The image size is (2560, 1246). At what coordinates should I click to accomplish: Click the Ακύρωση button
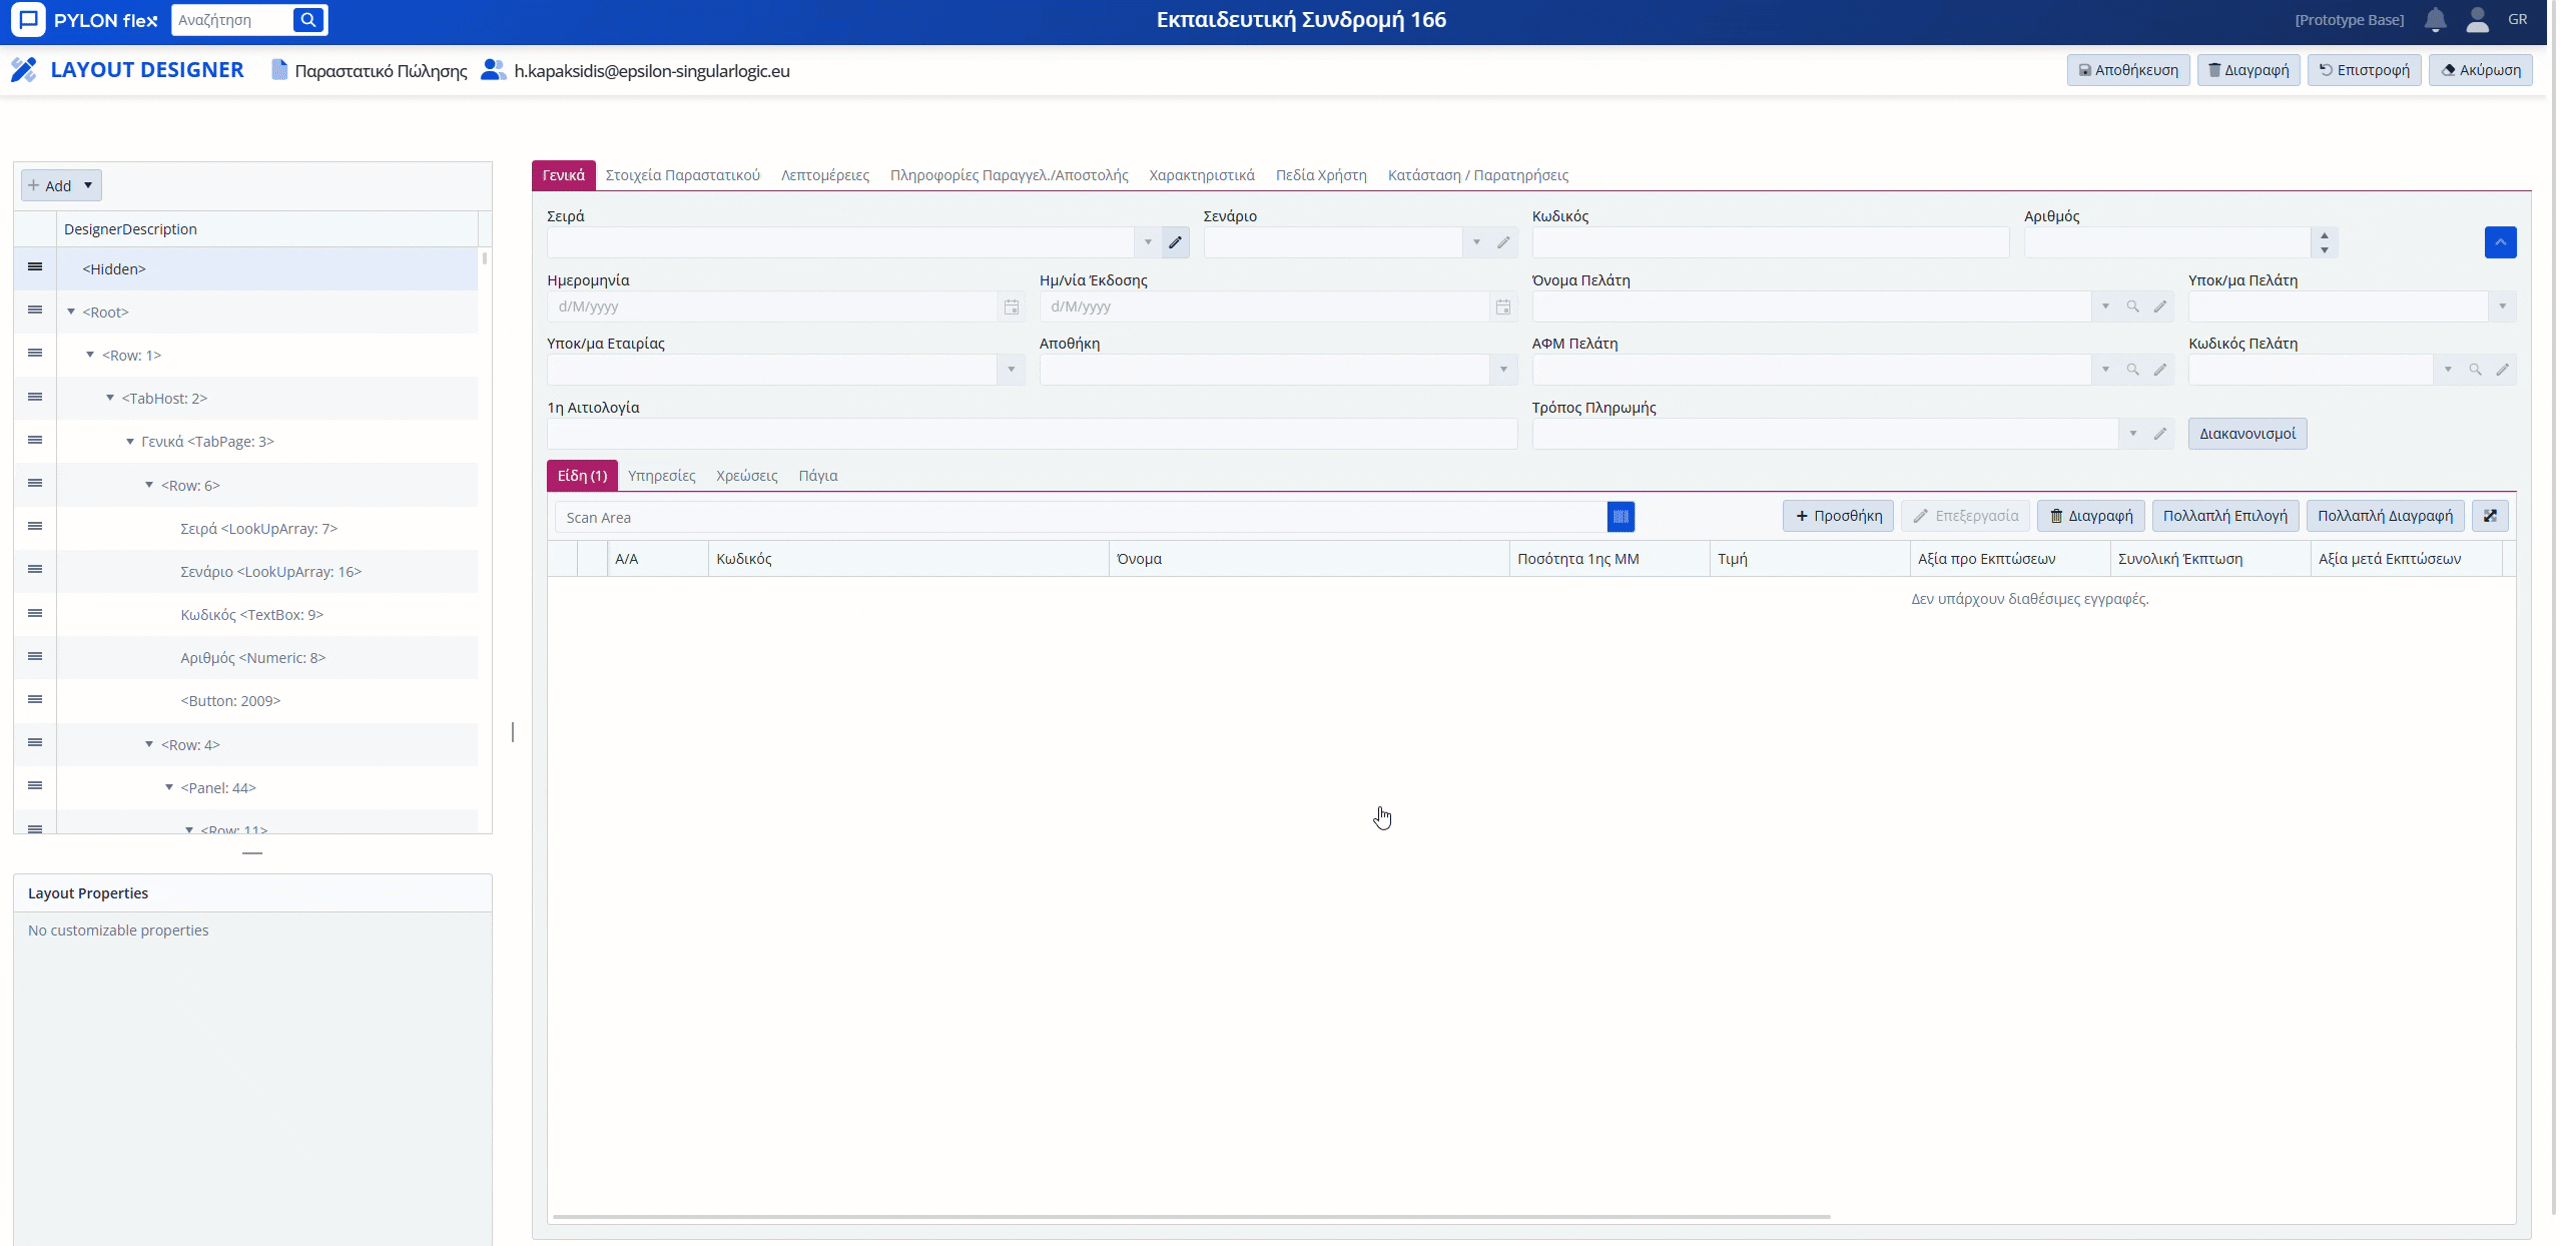(x=2480, y=70)
